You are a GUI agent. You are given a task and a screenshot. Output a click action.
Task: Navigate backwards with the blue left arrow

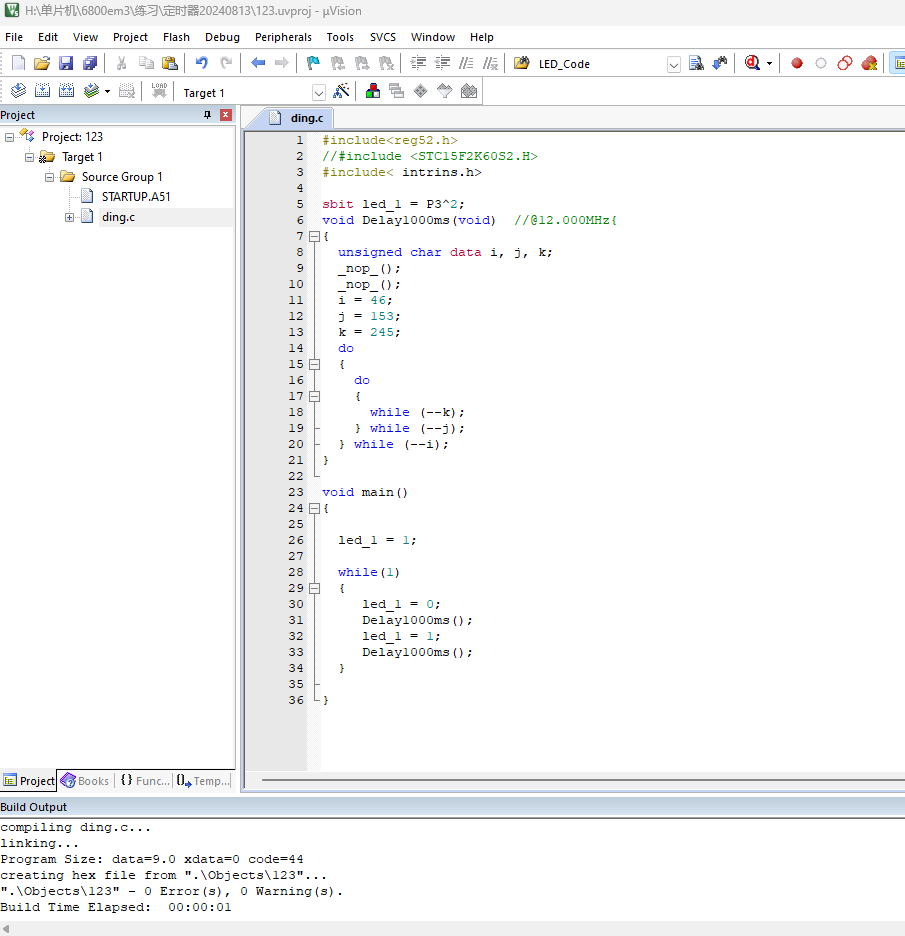258,63
